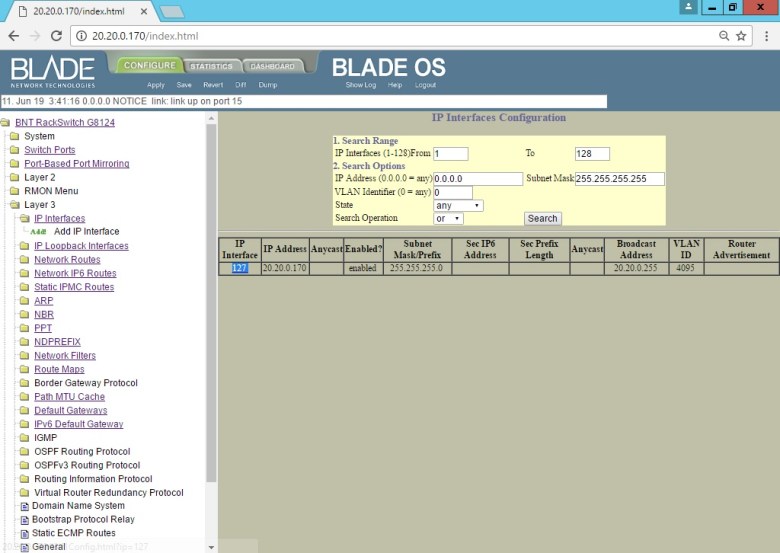Click the navigation tree scrollbar thumb
This screenshot has width=780, height=553.
click(x=211, y=302)
